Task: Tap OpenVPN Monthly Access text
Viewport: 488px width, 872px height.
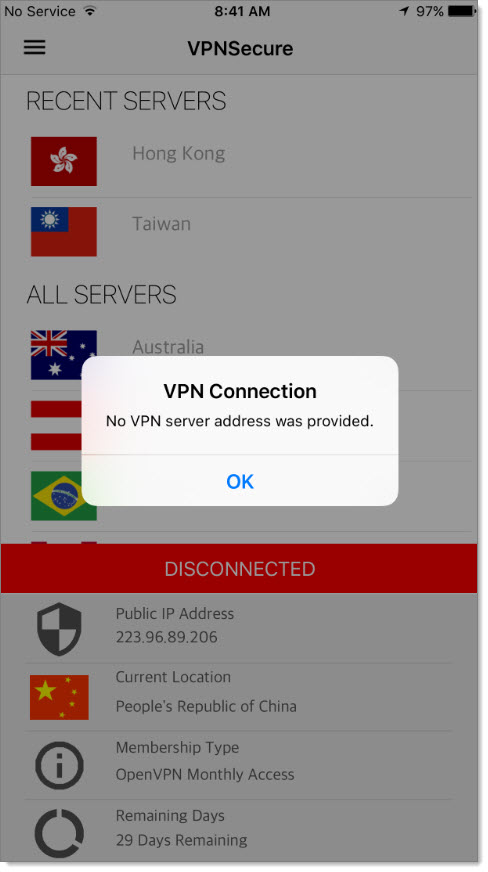Action: [205, 774]
